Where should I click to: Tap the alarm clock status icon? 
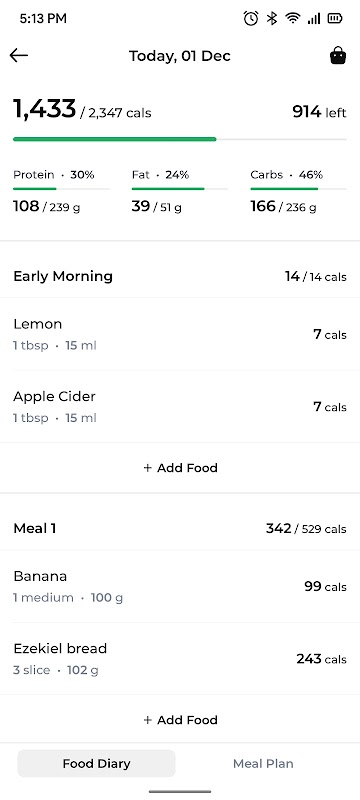coord(250,19)
